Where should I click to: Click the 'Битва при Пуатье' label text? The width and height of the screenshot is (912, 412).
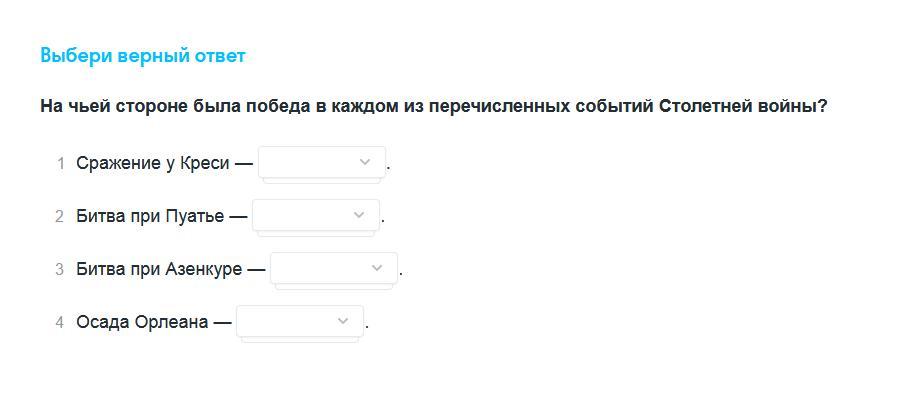(x=150, y=216)
